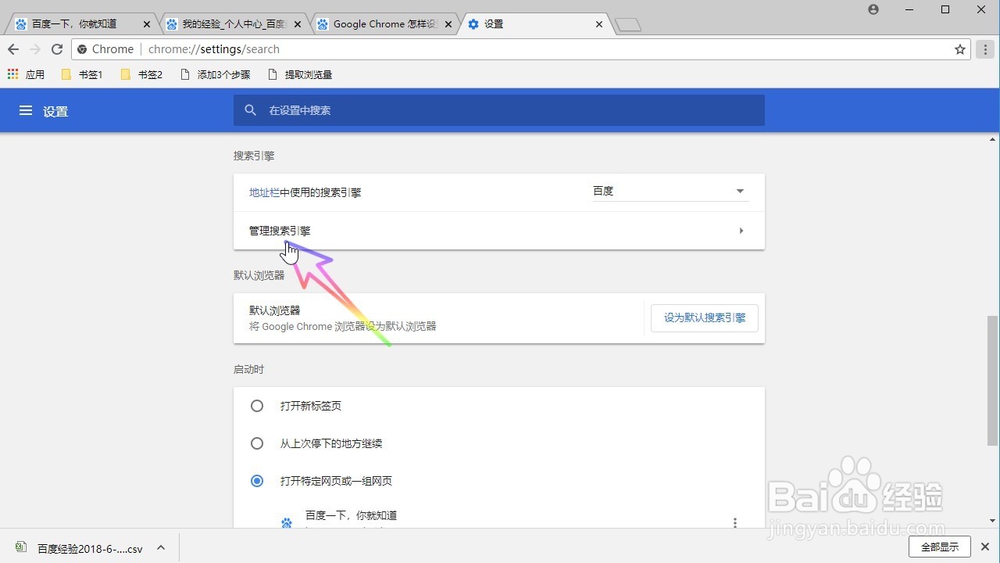Open Chrome's three-dot menu
This screenshot has height=563, width=1000.
[x=985, y=49]
